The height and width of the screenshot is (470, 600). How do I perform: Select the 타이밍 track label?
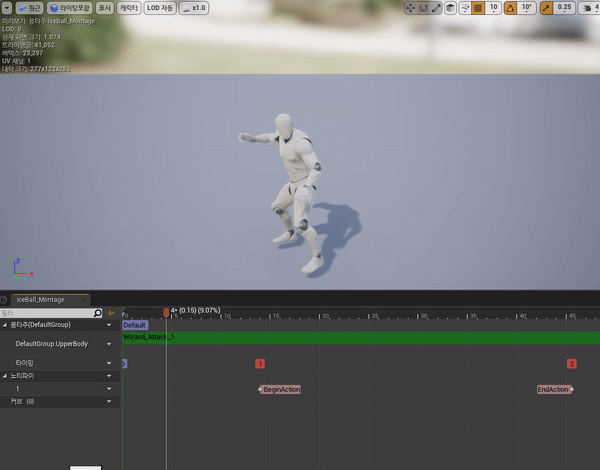pyautogui.click(x=24, y=363)
